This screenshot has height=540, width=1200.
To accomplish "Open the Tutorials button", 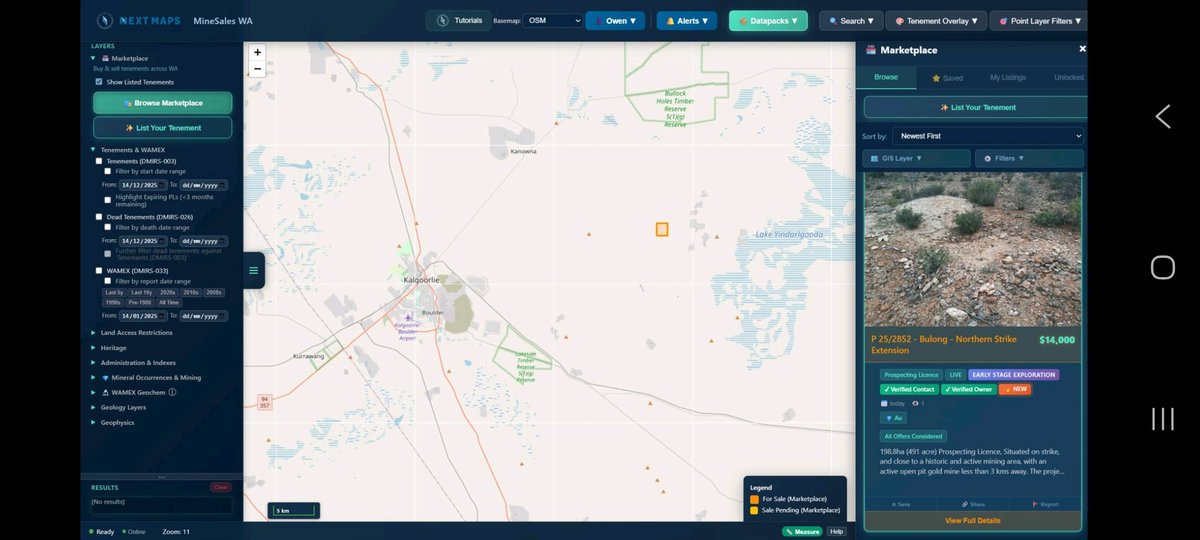I will coord(458,20).
